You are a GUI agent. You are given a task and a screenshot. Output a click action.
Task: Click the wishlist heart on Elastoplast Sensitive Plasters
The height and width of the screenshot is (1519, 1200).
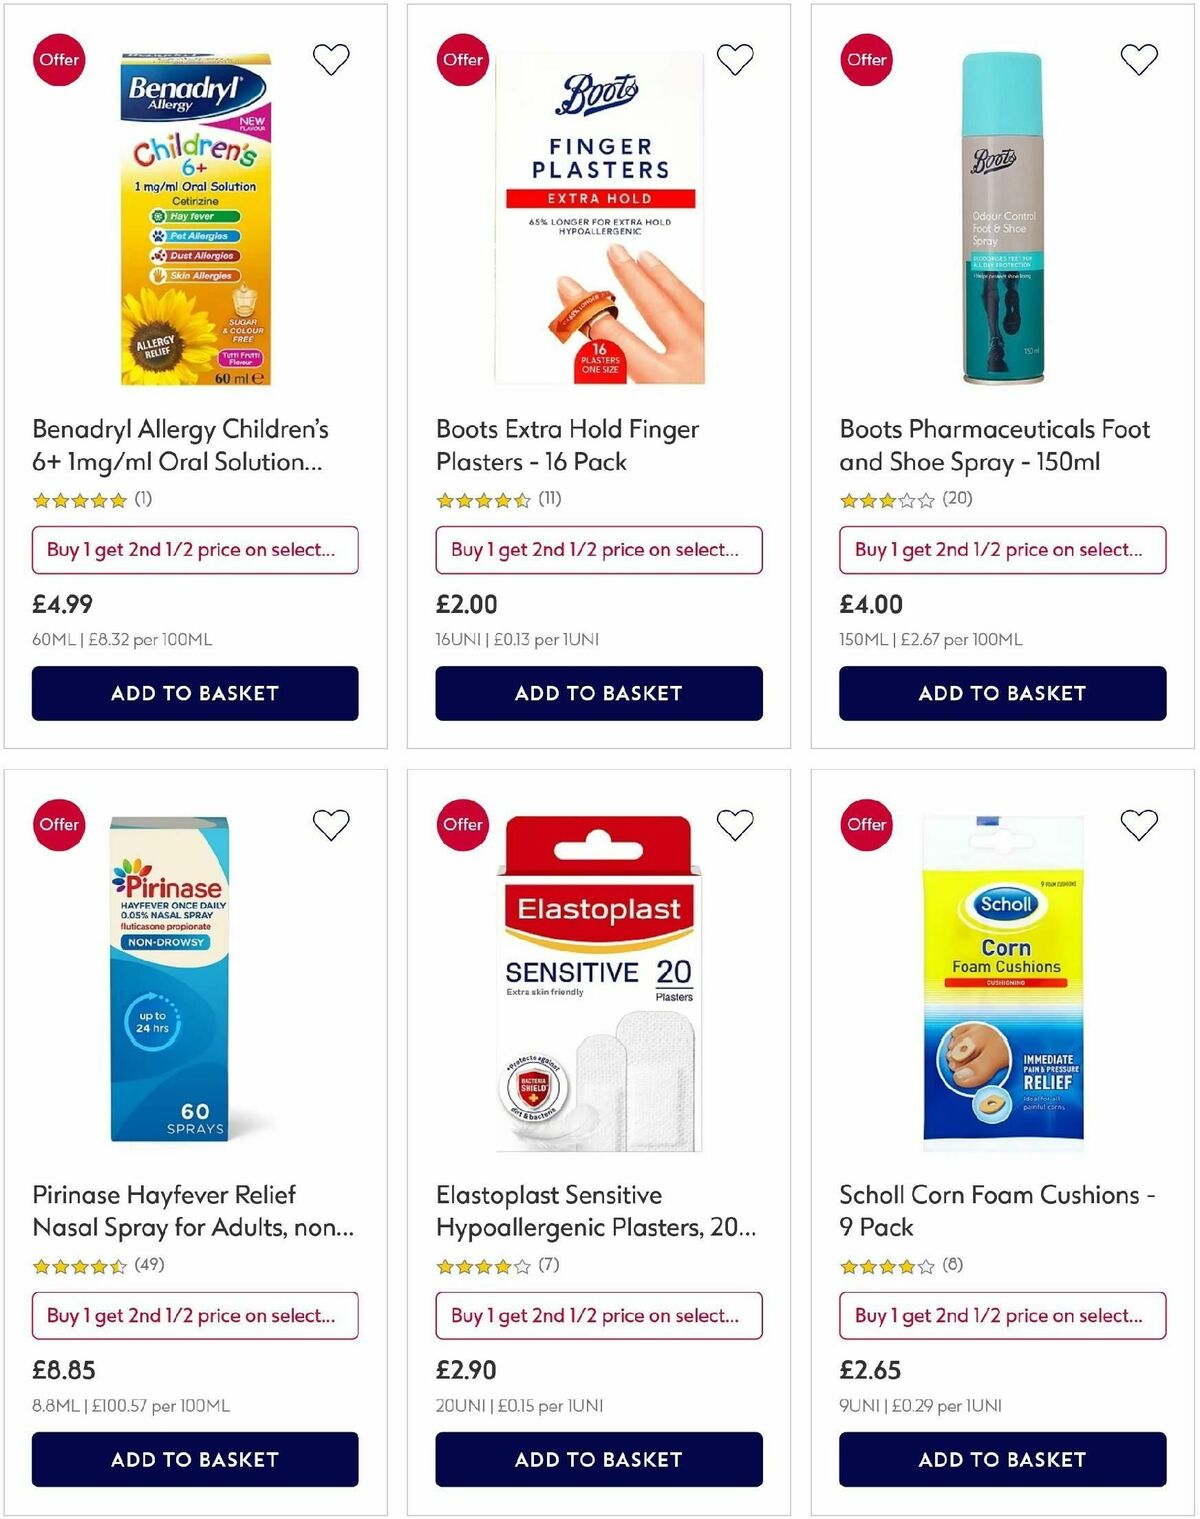coord(735,824)
